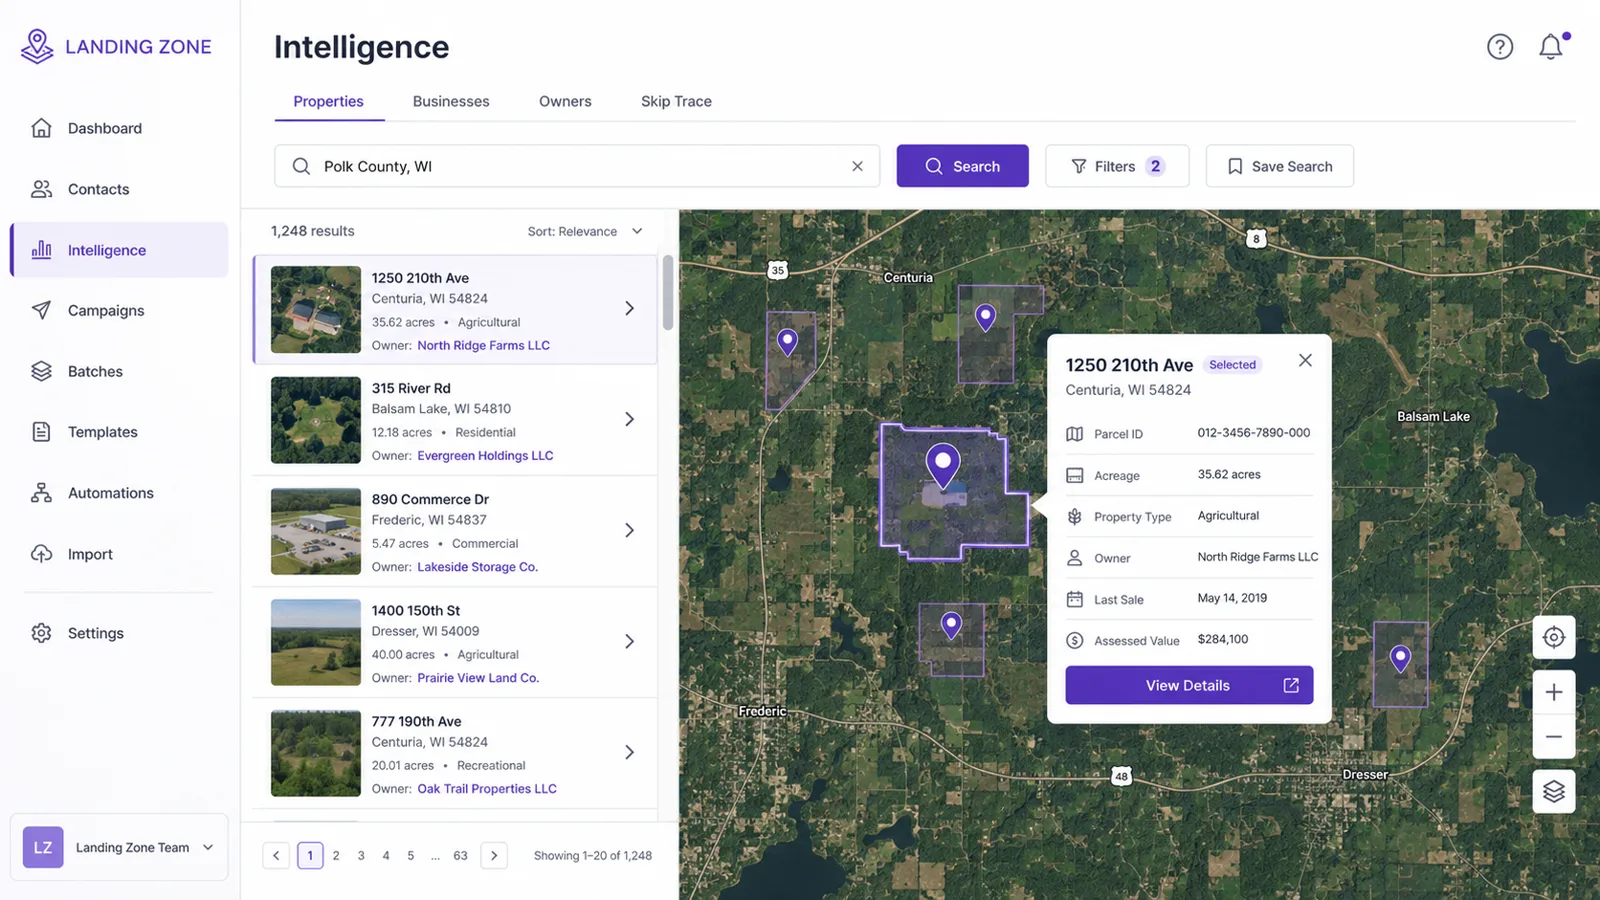Zoom in on the map
Viewport: 1600px width, 900px height.
click(x=1554, y=692)
